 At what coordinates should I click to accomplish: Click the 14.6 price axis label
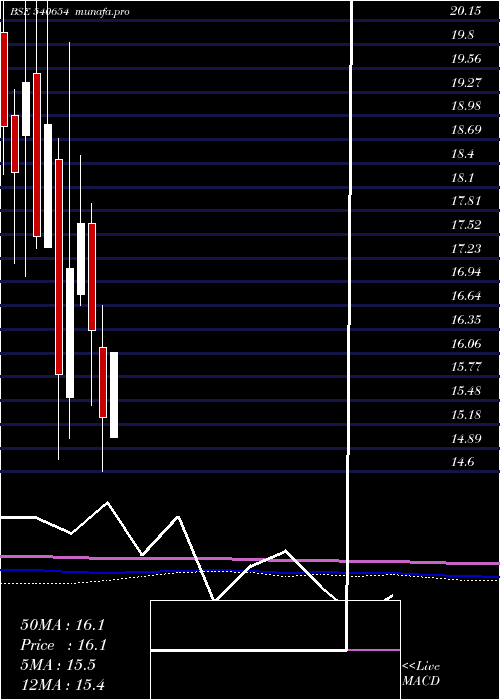(462, 462)
